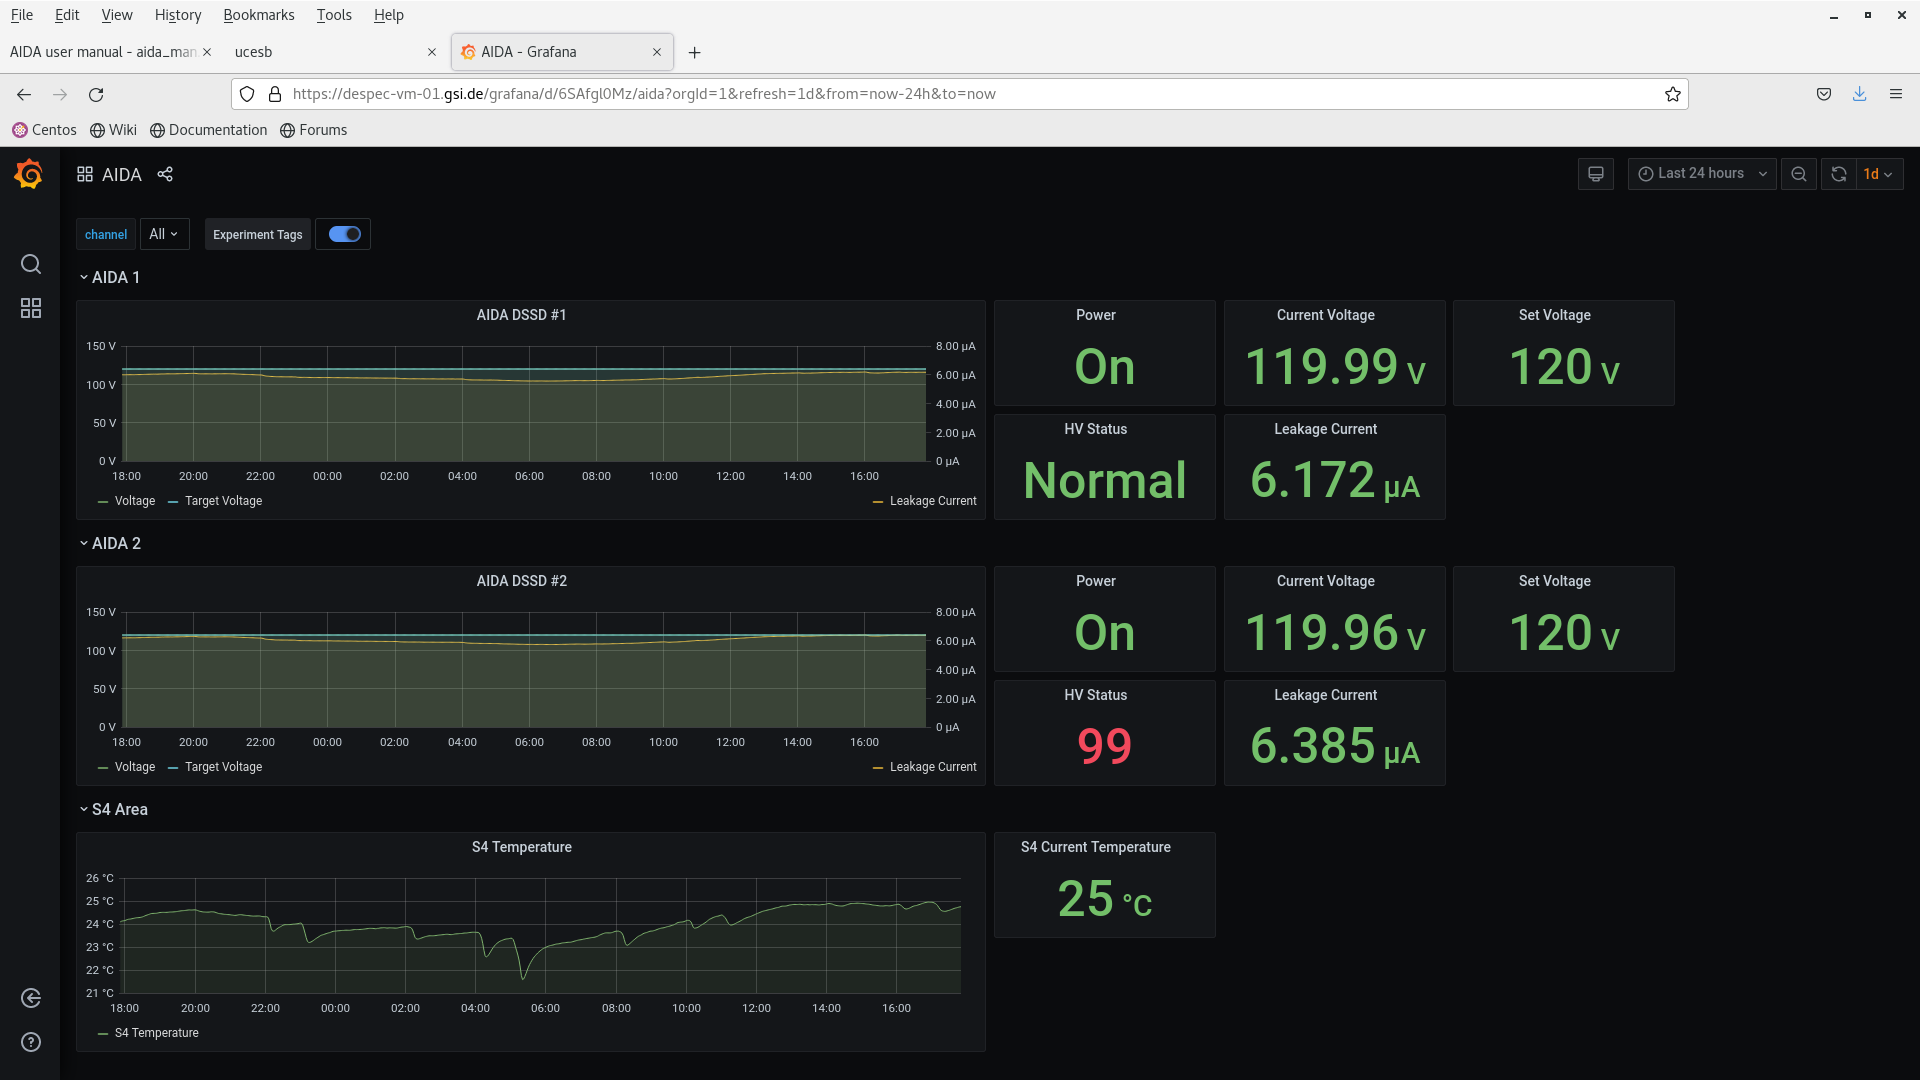Close the ucesb tab
The width and height of the screenshot is (1920, 1080).
point(432,52)
